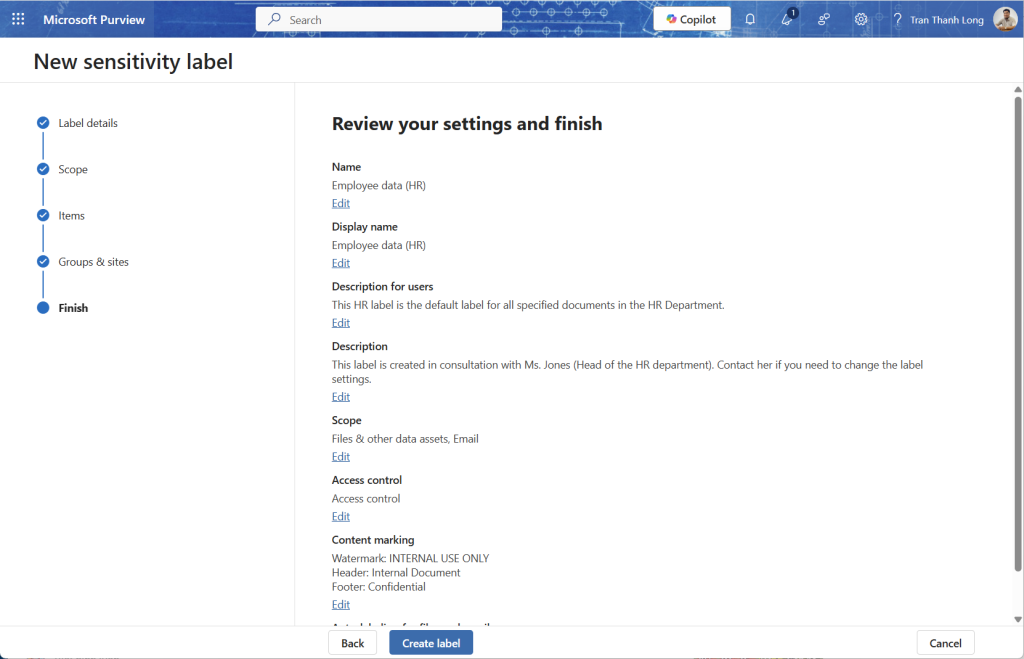Click the Create label button
Image resolution: width=1024 pixels, height=659 pixels.
(x=431, y=643)
